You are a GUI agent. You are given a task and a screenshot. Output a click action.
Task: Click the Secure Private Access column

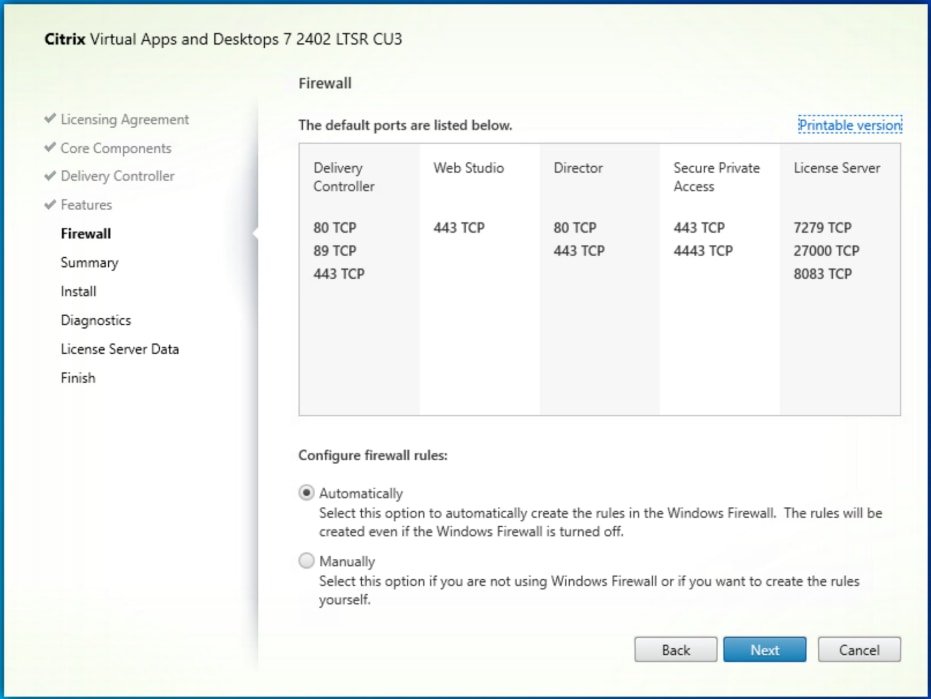coord(720,279)
